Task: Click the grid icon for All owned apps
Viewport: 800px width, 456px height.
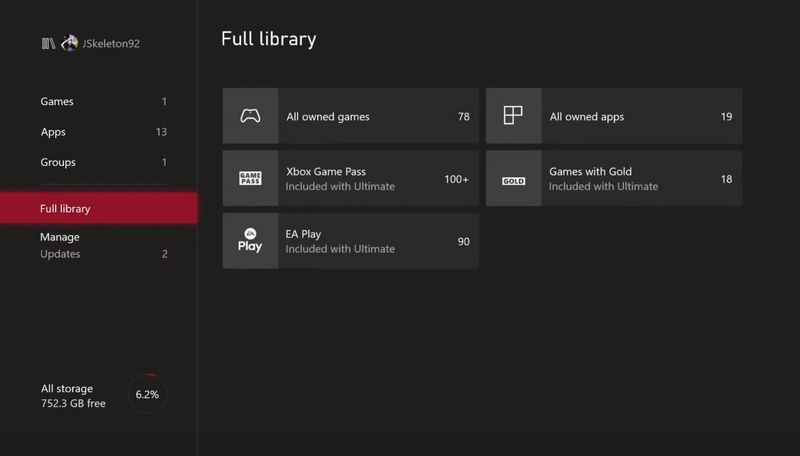Action: pos(513,115)
